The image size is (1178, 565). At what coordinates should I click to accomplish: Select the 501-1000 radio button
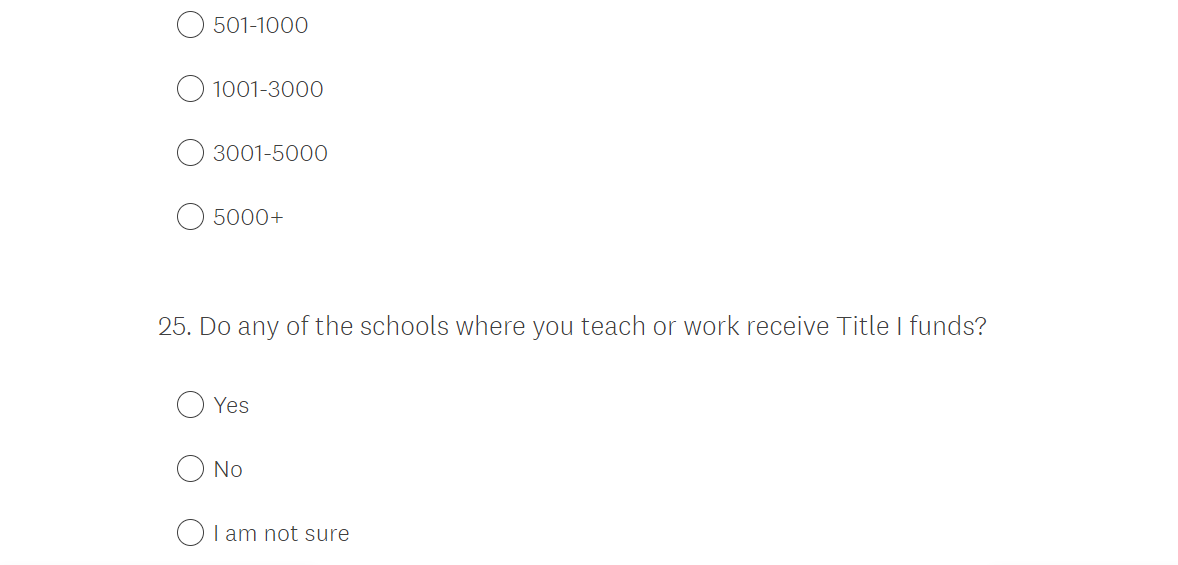(x=190, y=25)
